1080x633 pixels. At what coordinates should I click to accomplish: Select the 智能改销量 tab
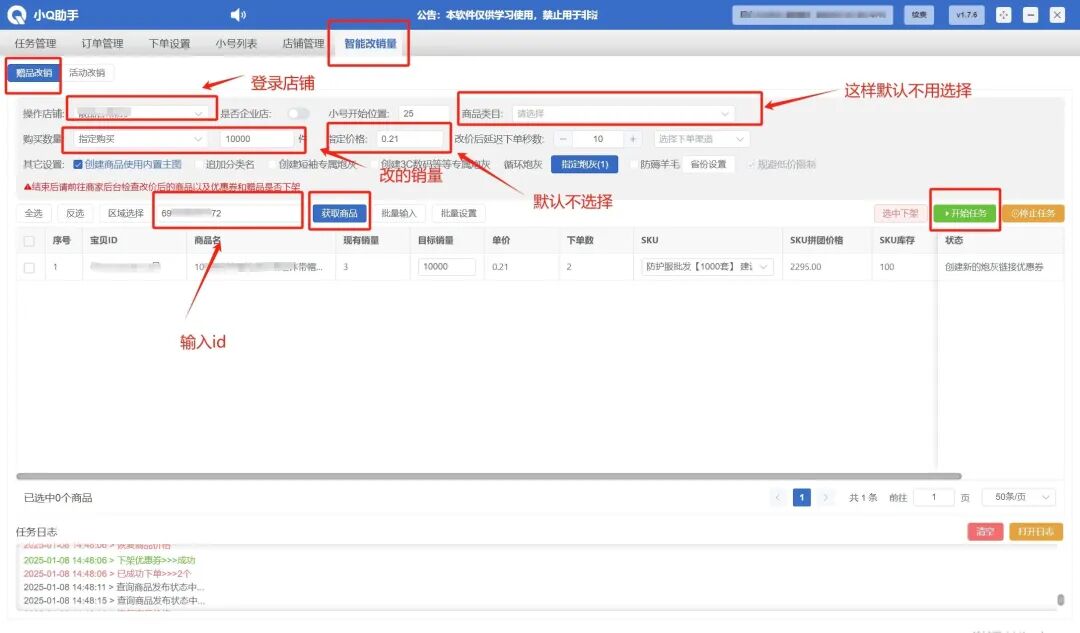click(x=371, y=43)
